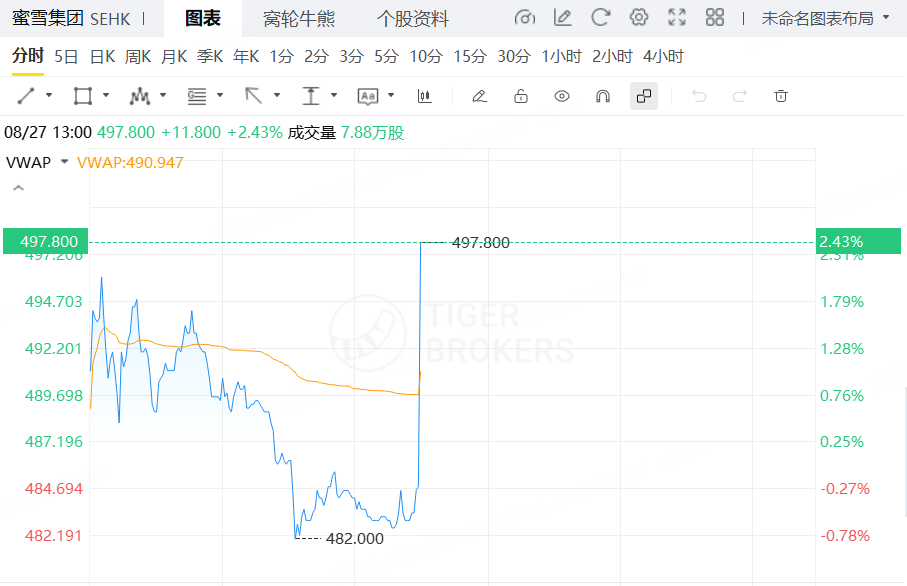Select the 季K timeframe

(210, 57)
